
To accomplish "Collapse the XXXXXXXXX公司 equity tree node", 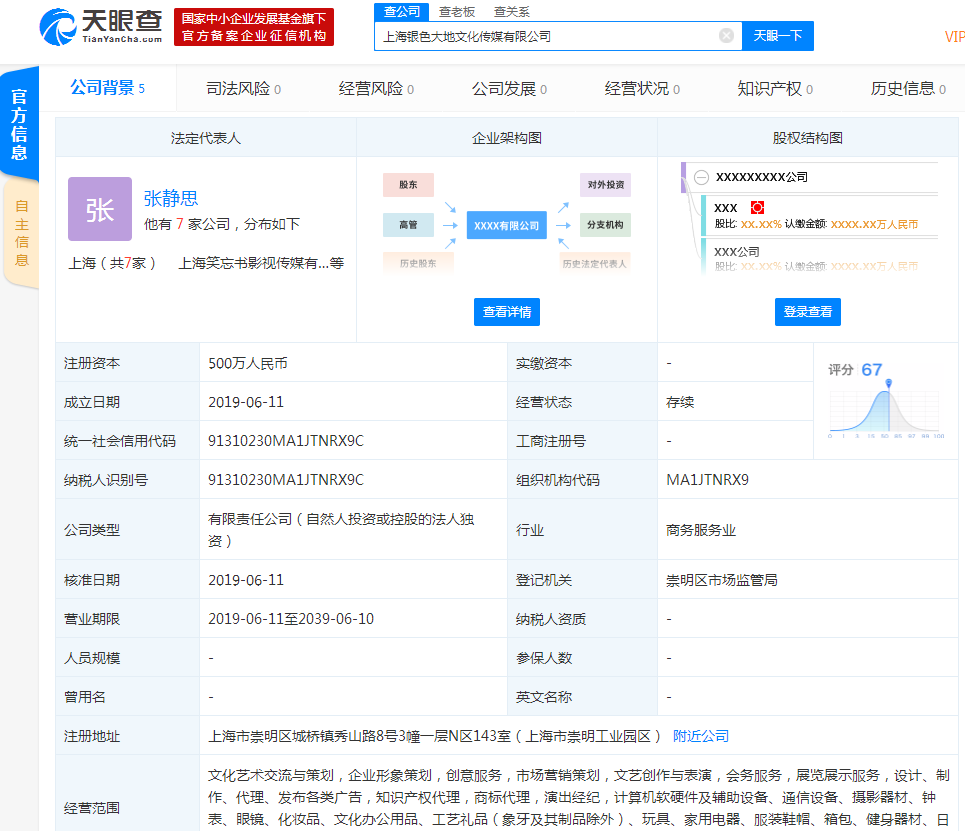I will (x=701, y=177).
